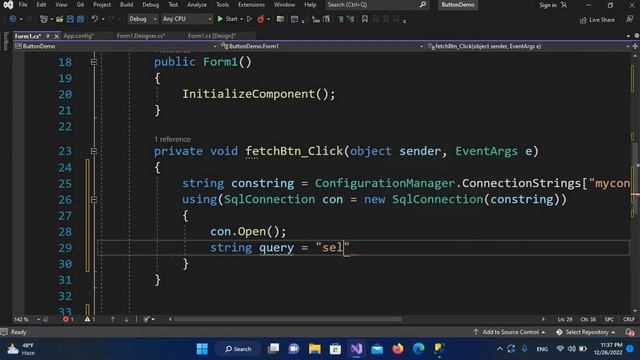Open the Debug configuration dropdown
Image resolution: width=640 pixels, height=360 pixels.
pos(142,19)
